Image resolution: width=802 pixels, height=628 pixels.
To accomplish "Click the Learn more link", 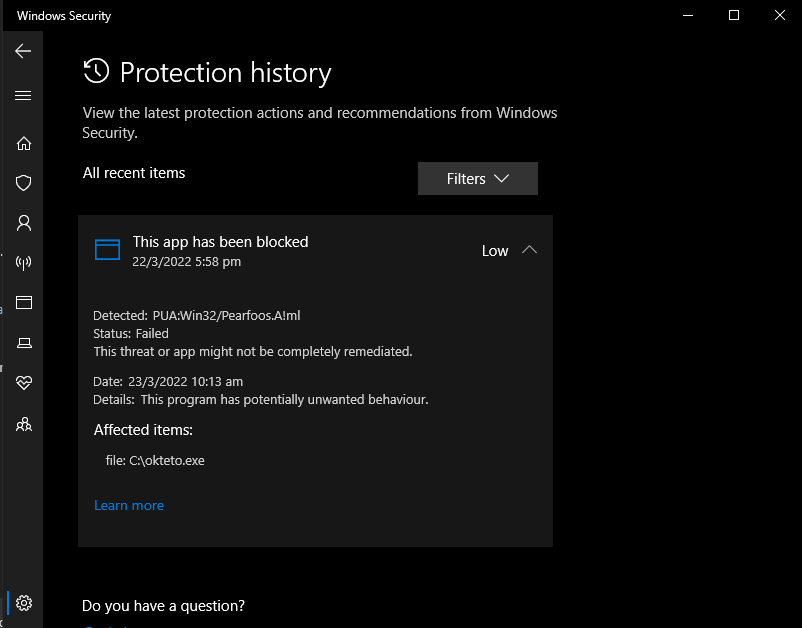I will [x=129, y=506].
